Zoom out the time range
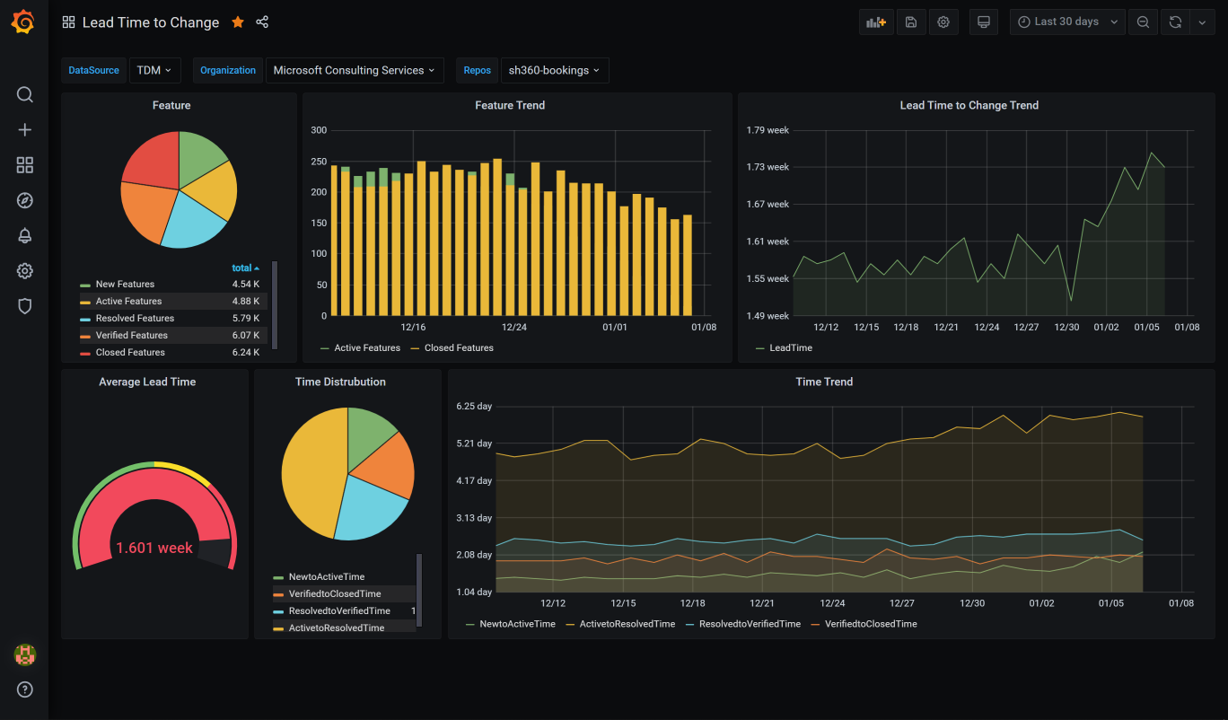This screenshot has height=720, width=1228. coord(1143,22)
